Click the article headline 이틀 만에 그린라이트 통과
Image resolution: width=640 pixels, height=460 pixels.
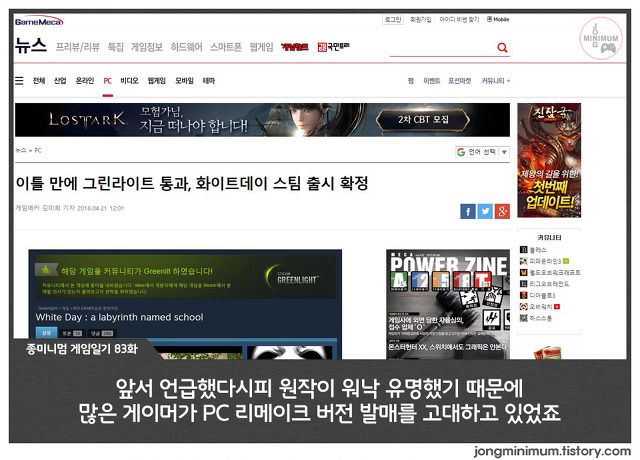coord(192,183)
